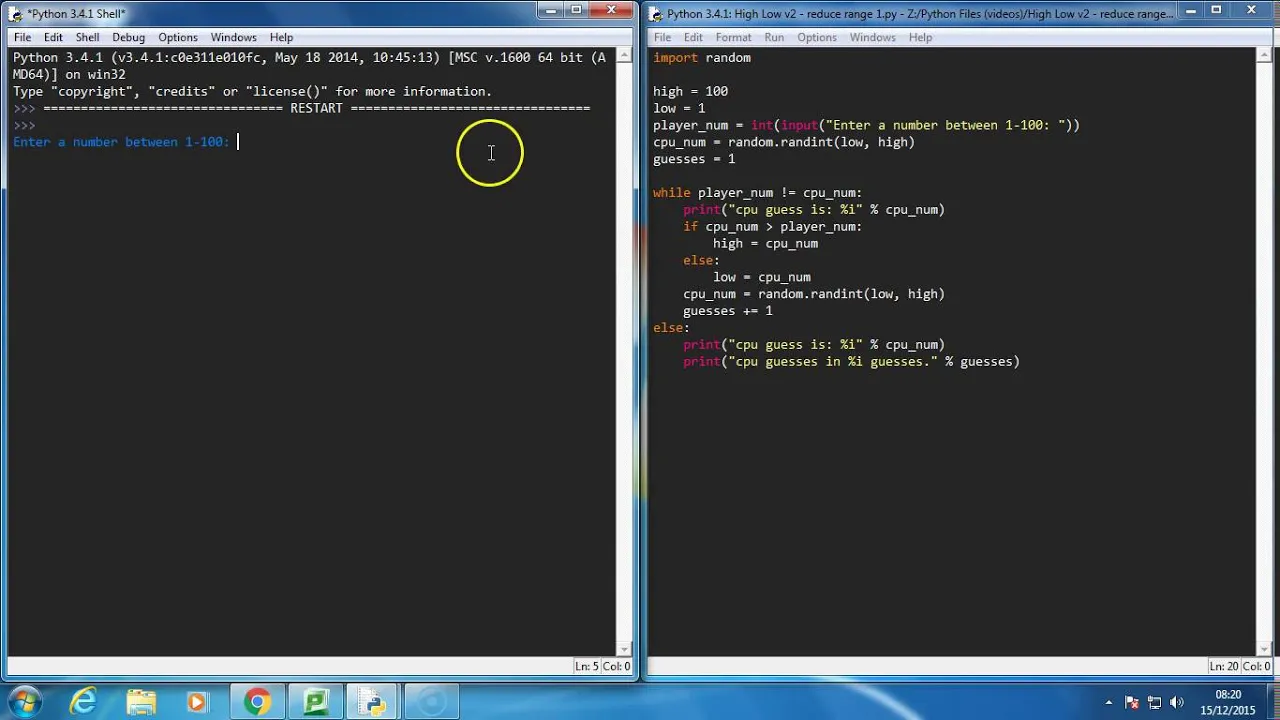The height and width of the screenshot is (720, 1280).
Task: Click "while player_num != cpu_num:" line
Action: click(757, 192)
